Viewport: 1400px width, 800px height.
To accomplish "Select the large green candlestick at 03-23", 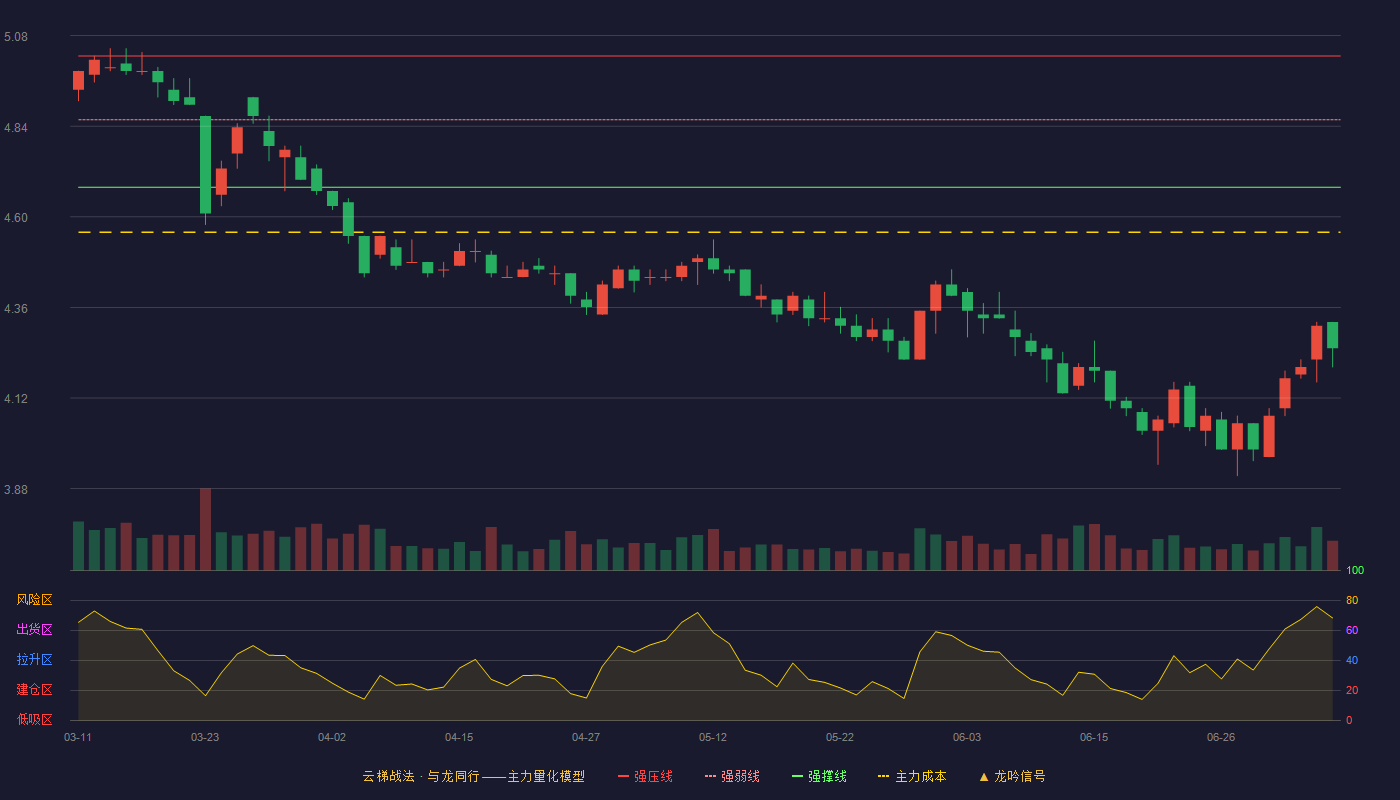I will pos(205,165).
